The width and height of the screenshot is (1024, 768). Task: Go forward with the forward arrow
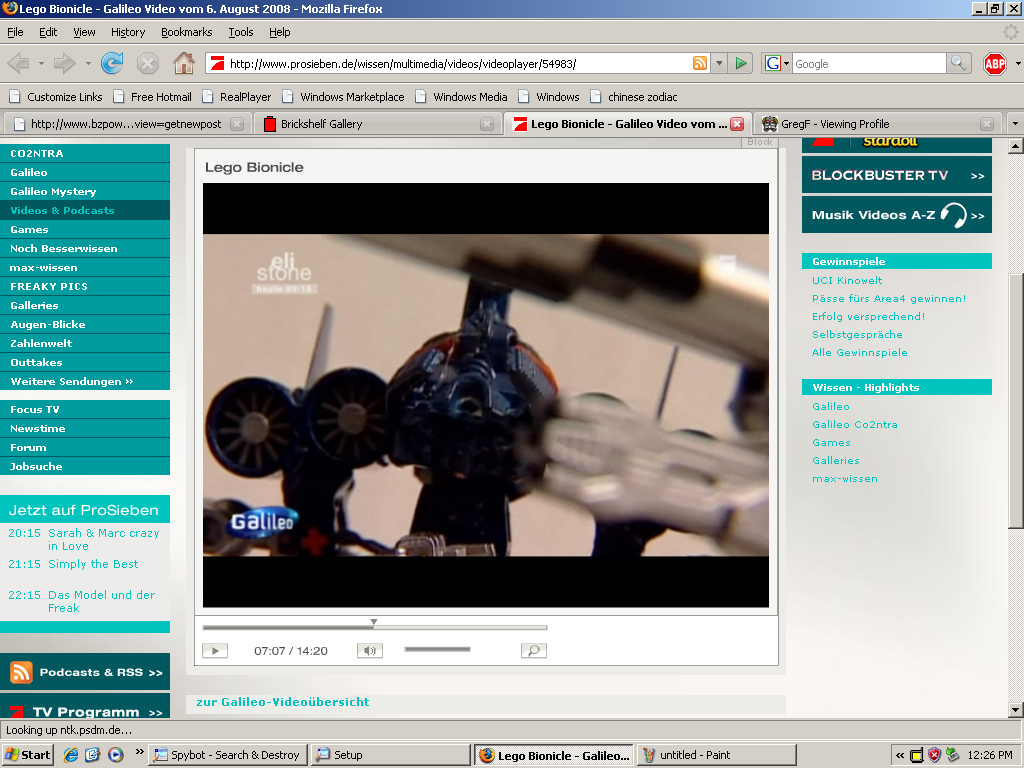click(65, 64)
